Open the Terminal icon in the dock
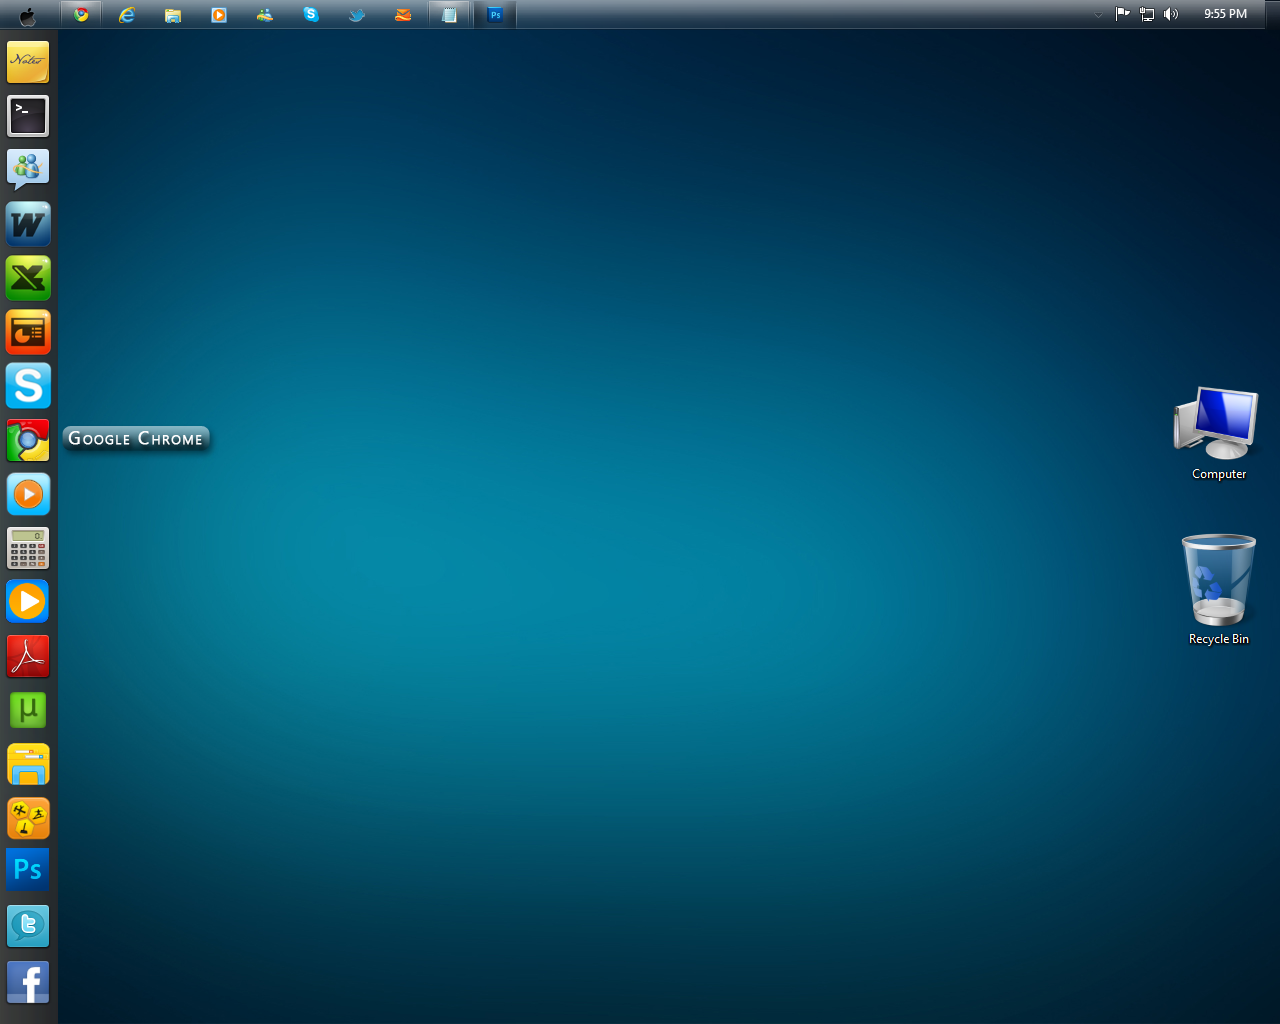This screenshot has width=1280, height=1024. pos(27,116)
